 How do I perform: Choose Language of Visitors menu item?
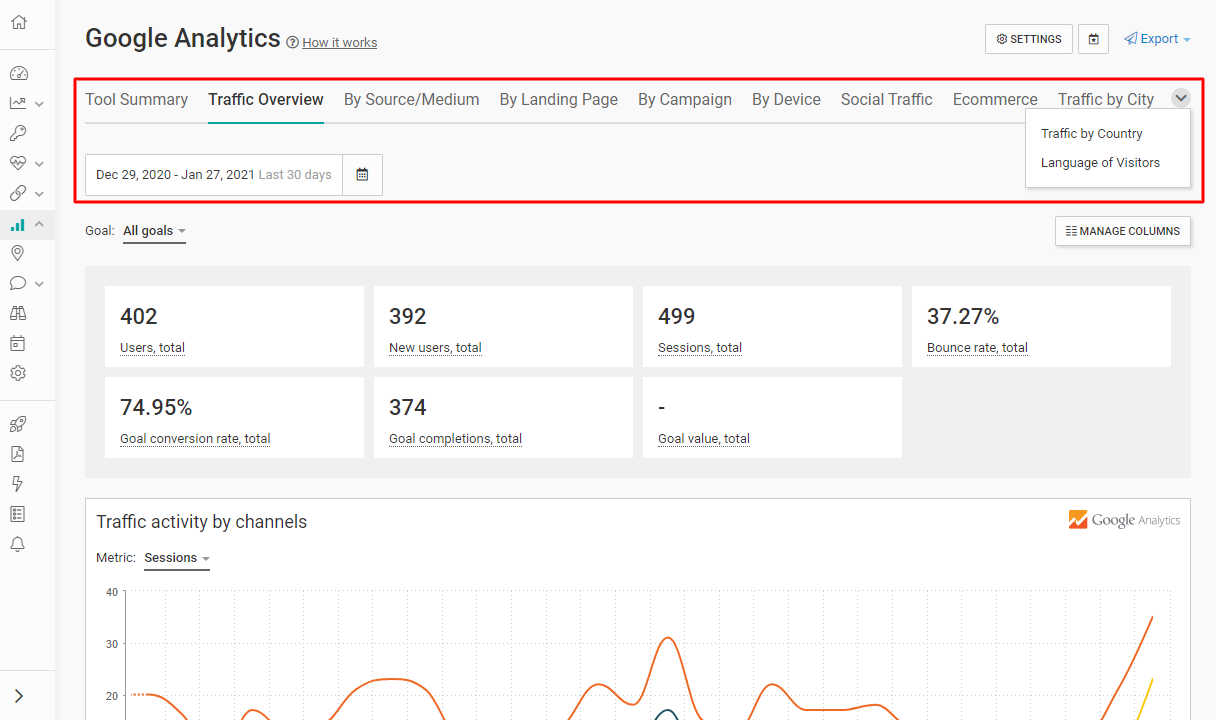(1100, 163)
